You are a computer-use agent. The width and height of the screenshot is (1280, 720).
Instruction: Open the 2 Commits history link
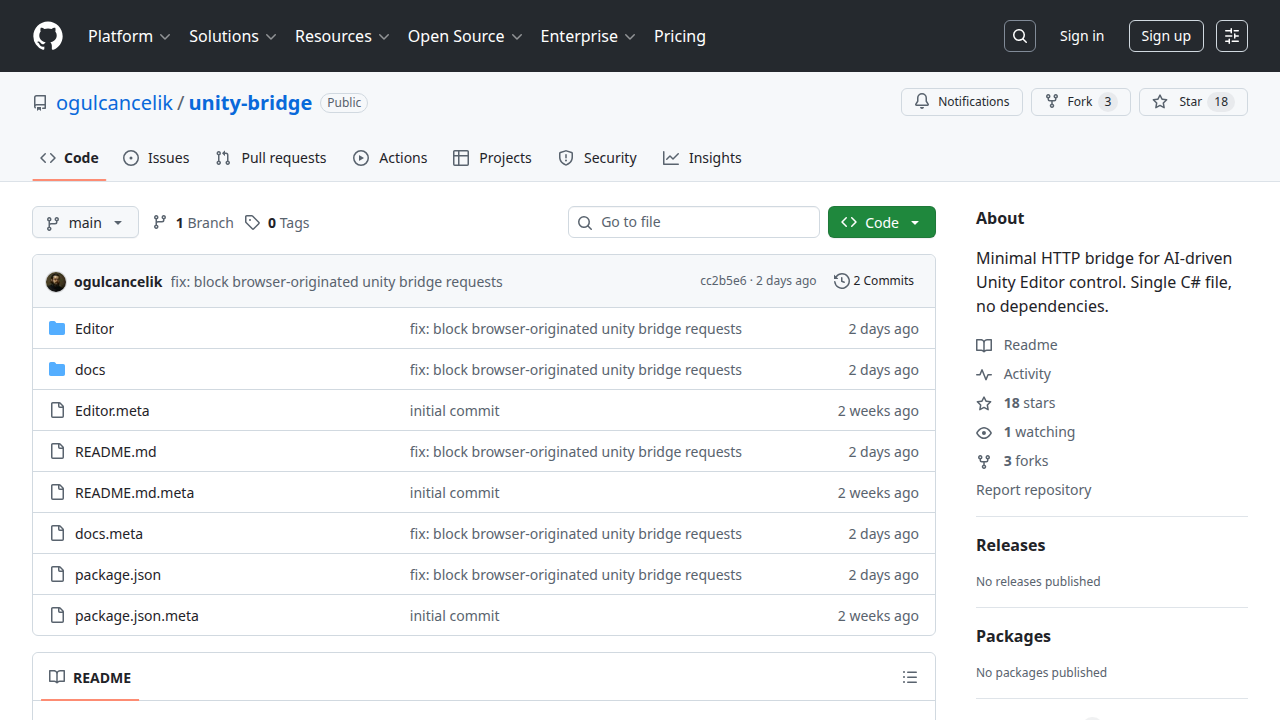tap(874, 281)
